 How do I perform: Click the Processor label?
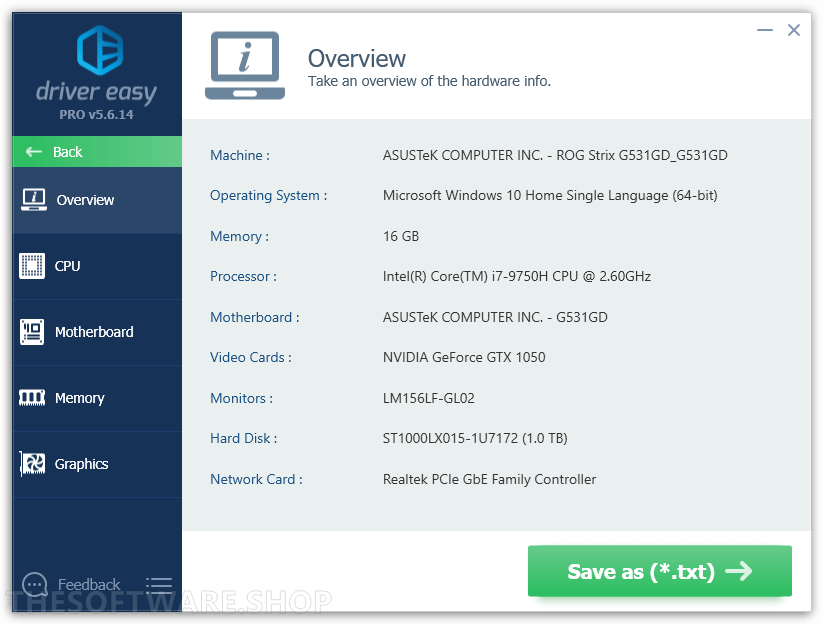pos(243,277)
